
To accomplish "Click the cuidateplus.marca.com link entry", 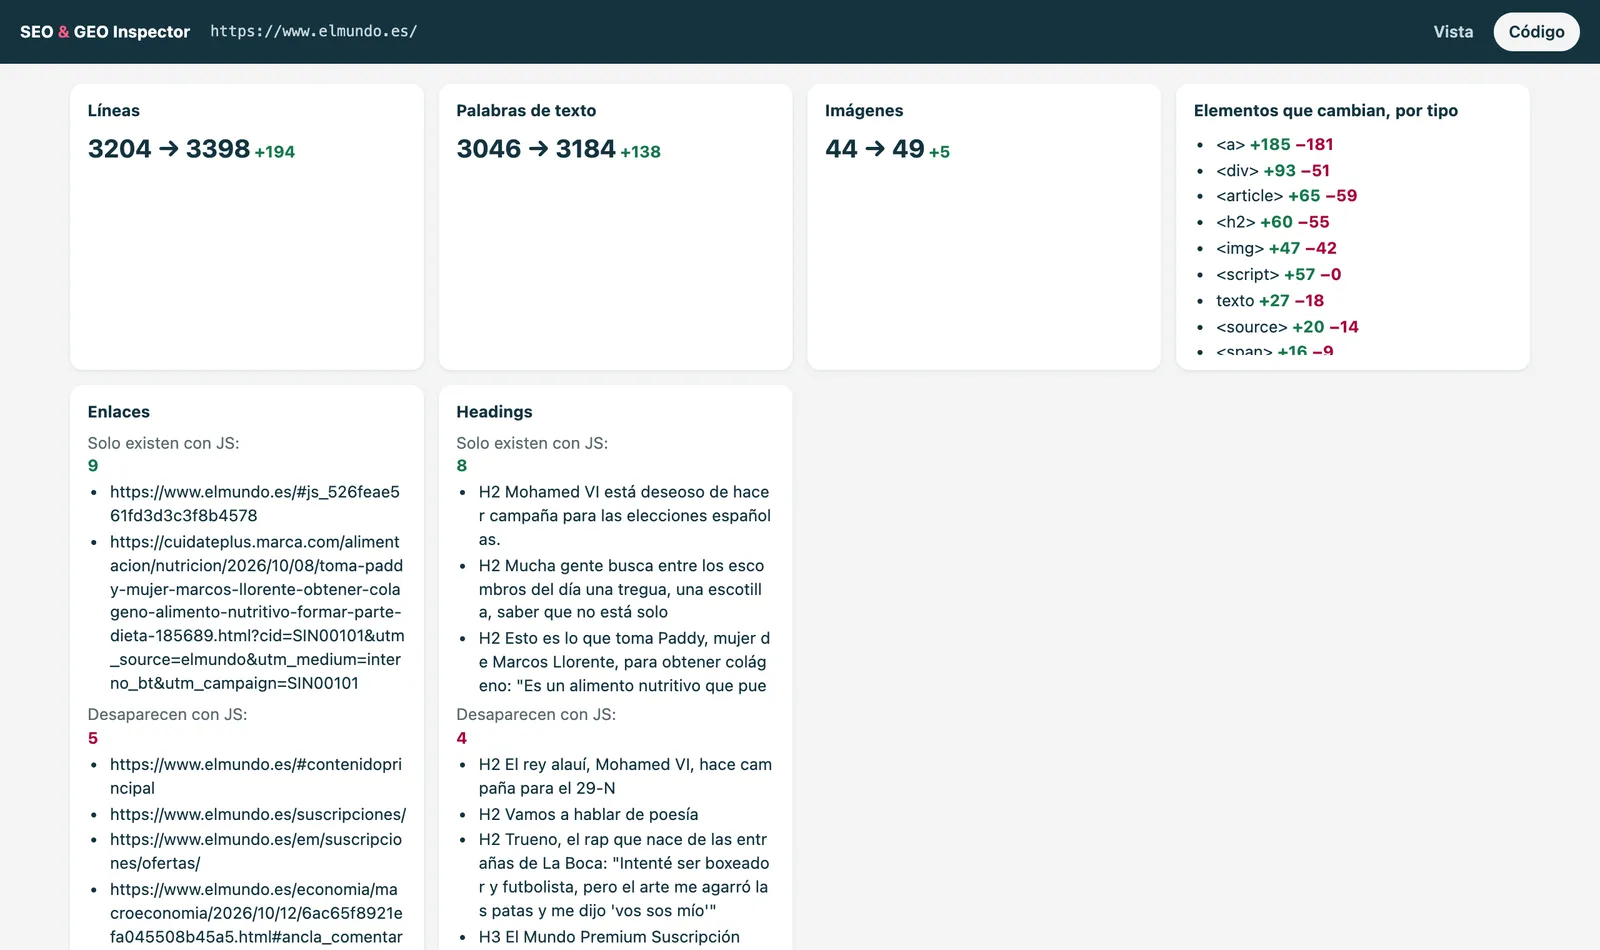I will [x=257, y=613].
